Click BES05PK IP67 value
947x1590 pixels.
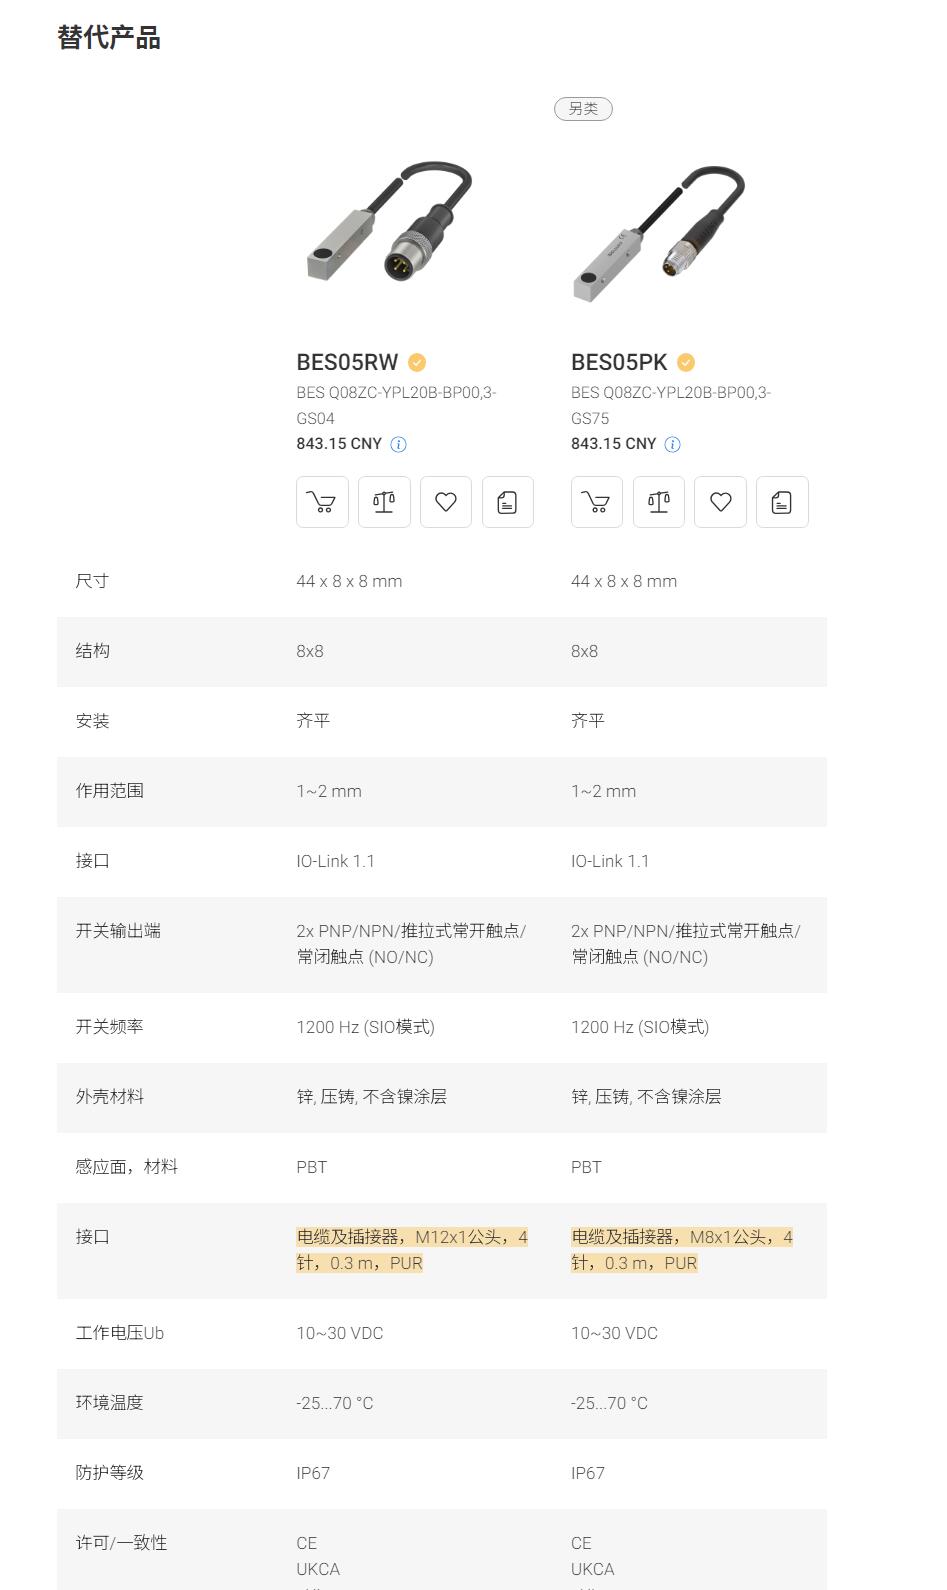588,1473
